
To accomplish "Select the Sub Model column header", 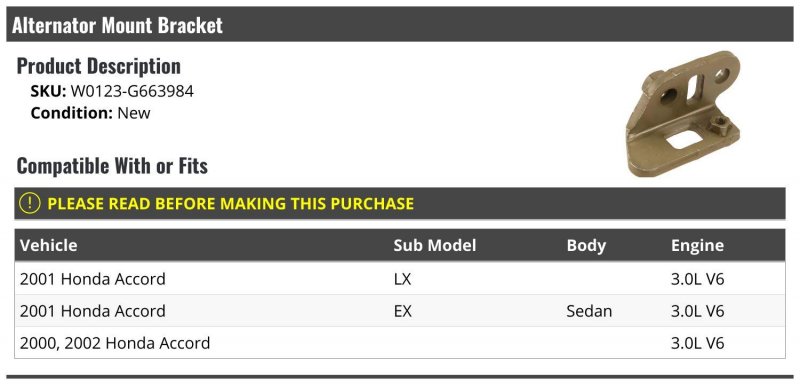I will point(434,245).
